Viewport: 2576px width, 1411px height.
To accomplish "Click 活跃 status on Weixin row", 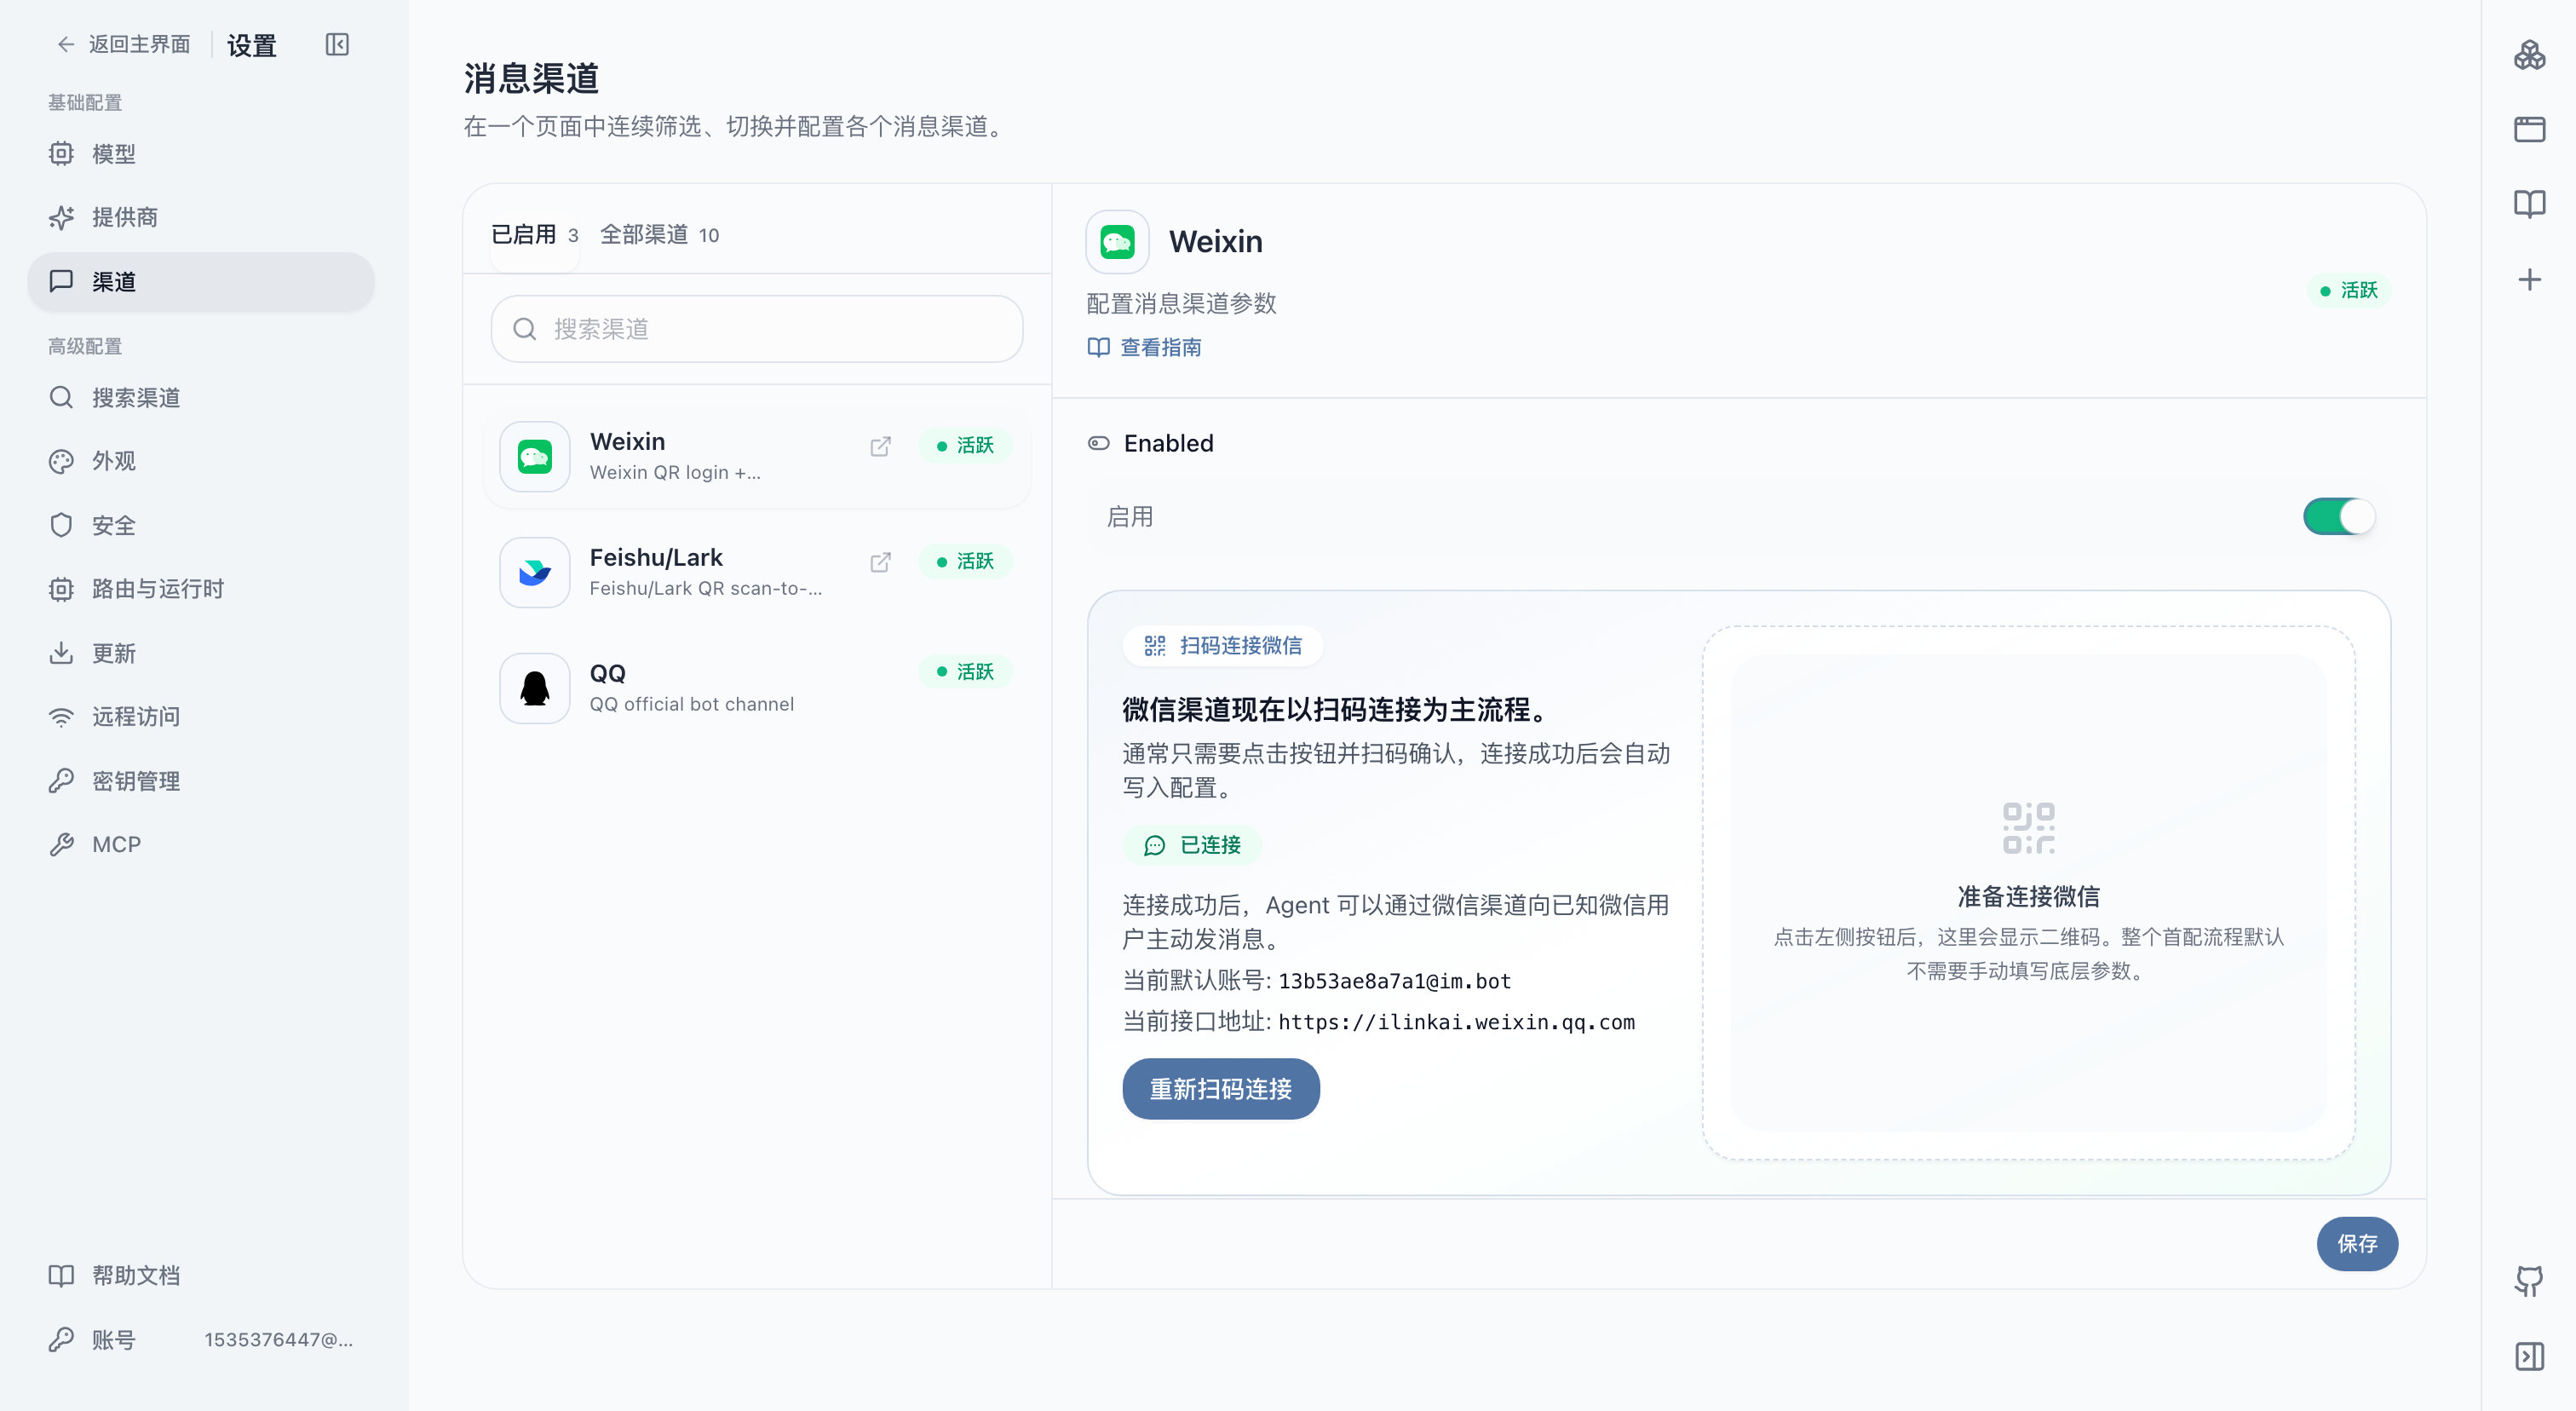I will pyautogui.click(x=965, y=446).
